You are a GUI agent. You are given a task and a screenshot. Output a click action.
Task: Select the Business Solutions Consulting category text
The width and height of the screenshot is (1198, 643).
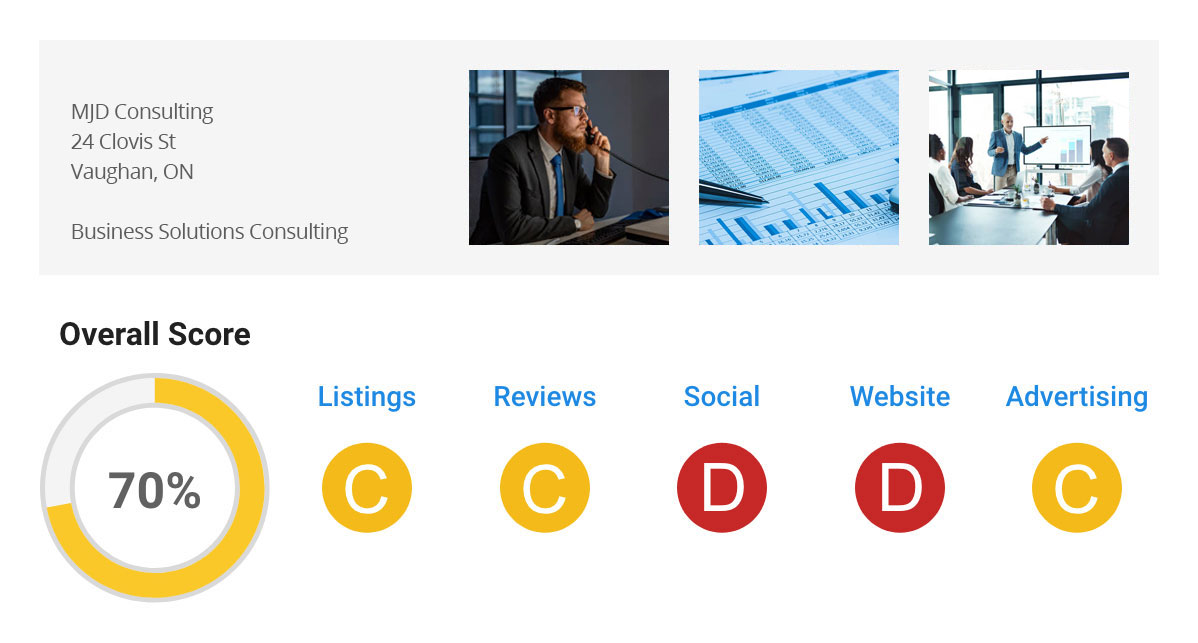(209, 232)
